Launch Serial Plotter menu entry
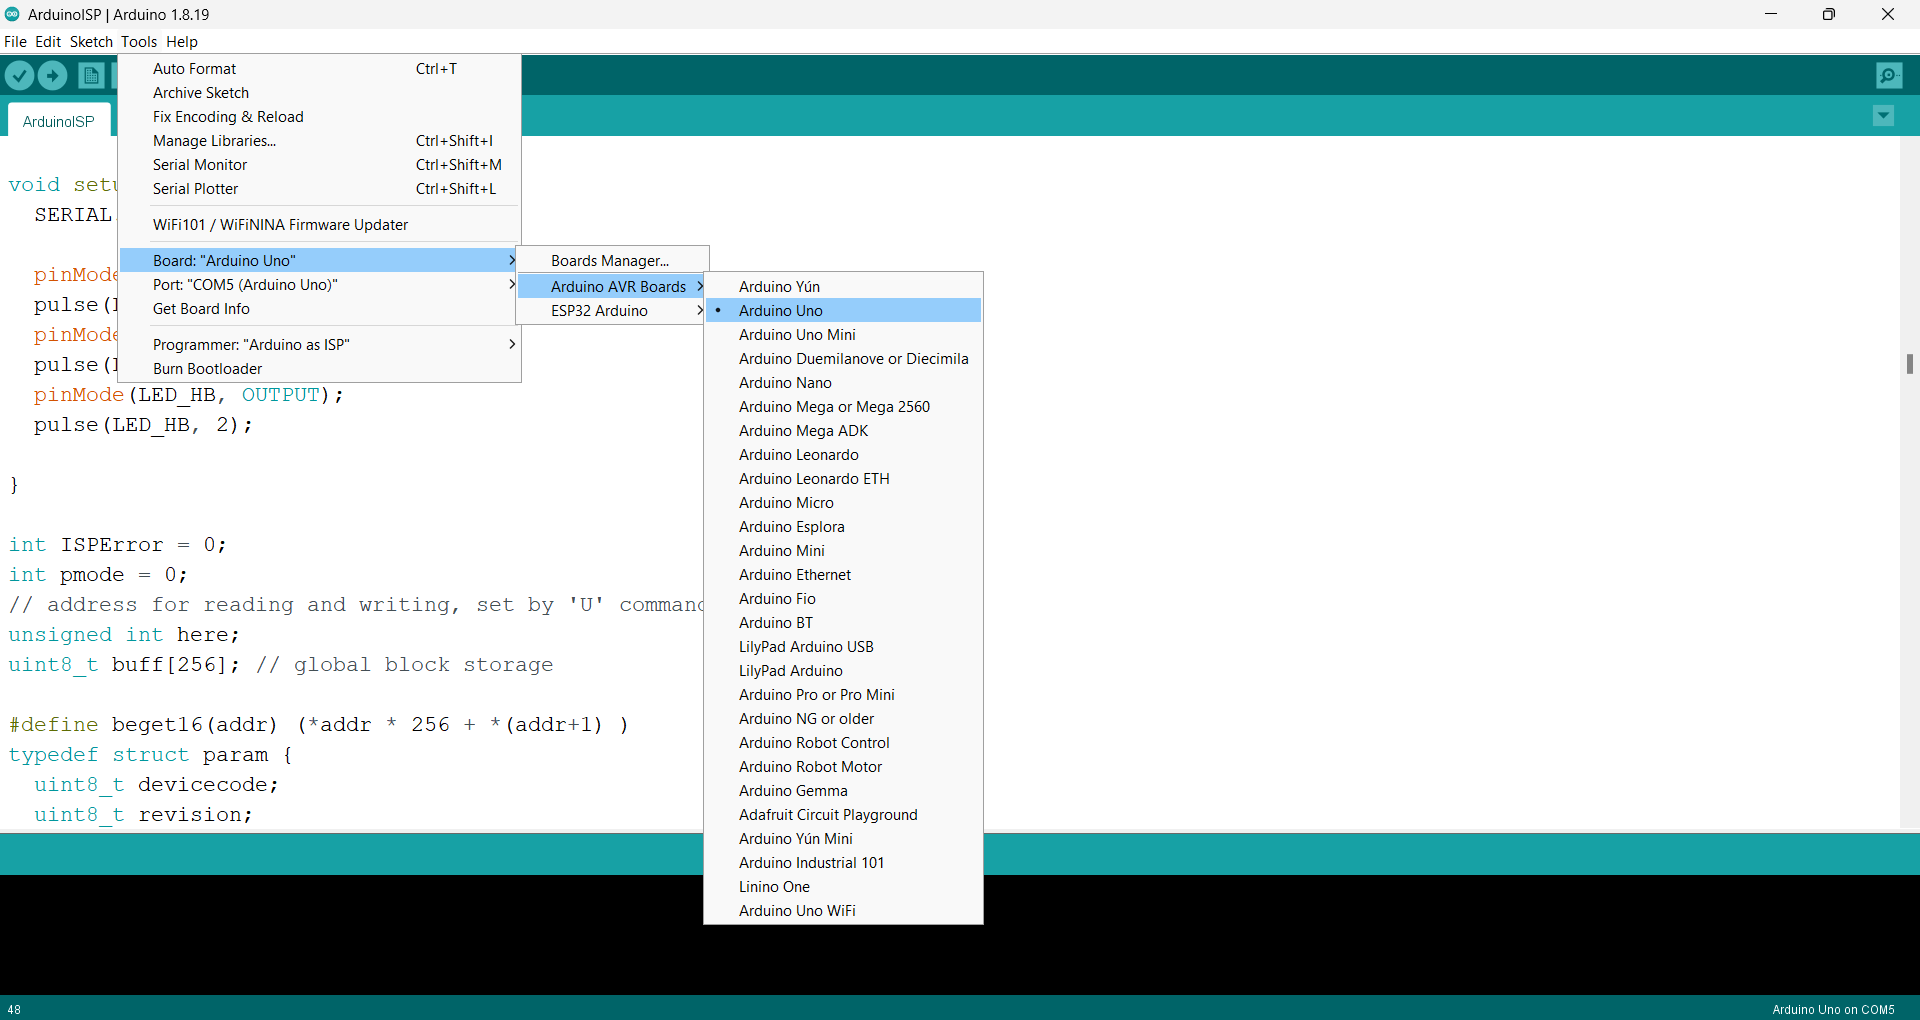The width and height of the screenshot is (1920, 1020). (x=320, y=189)
